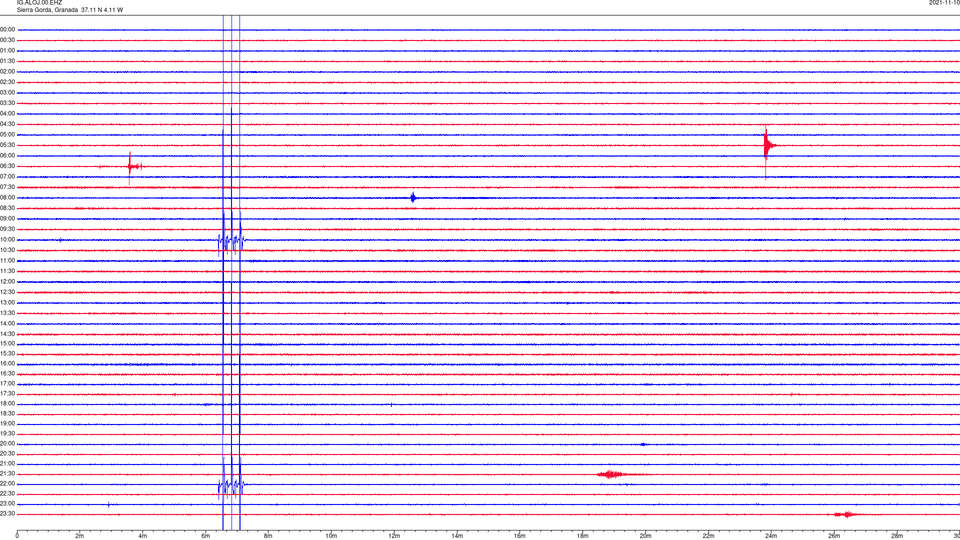This screenshot has width=960, height=540.
Task: Click the blue seismic event on 08:00 trace
Action: click(413, 197)
